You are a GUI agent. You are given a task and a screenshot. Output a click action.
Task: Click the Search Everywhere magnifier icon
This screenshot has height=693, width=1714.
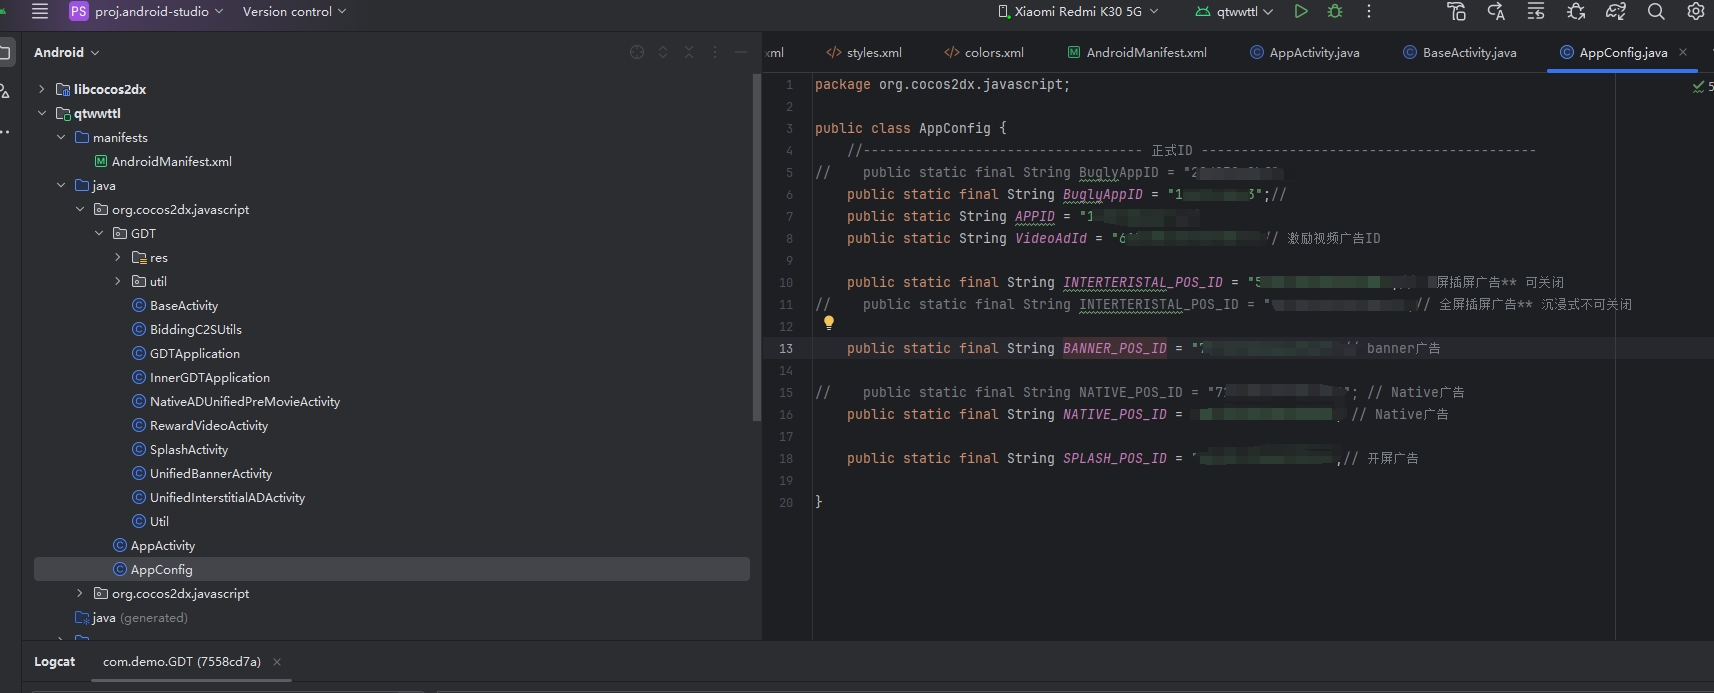tap(1656, 12)
